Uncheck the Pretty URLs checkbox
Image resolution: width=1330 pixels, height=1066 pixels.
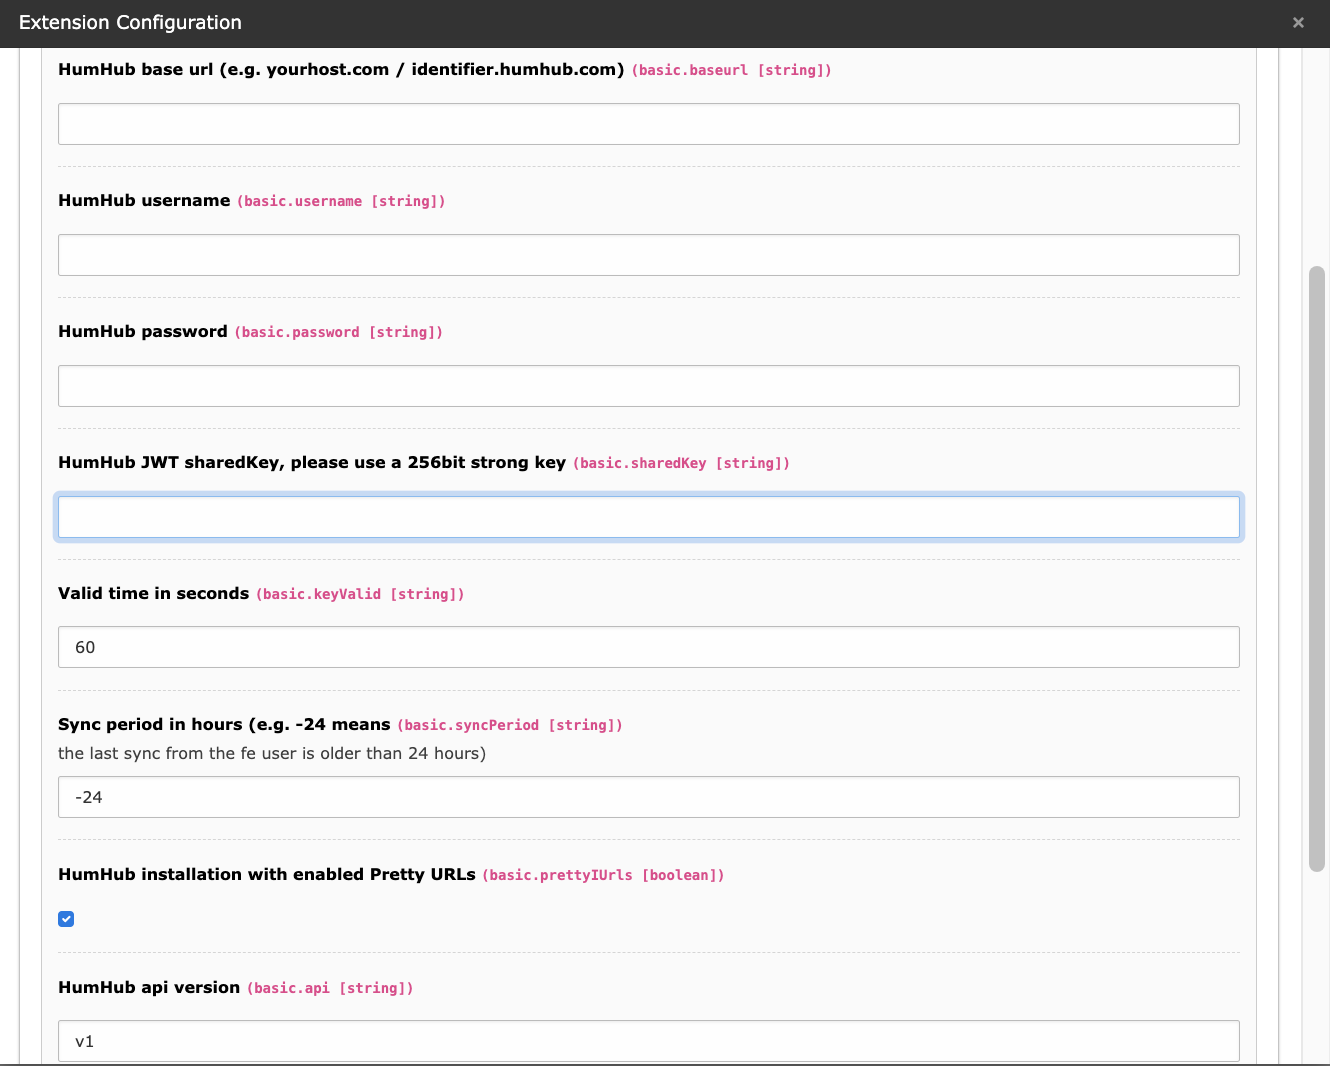[x=66, y=919]
